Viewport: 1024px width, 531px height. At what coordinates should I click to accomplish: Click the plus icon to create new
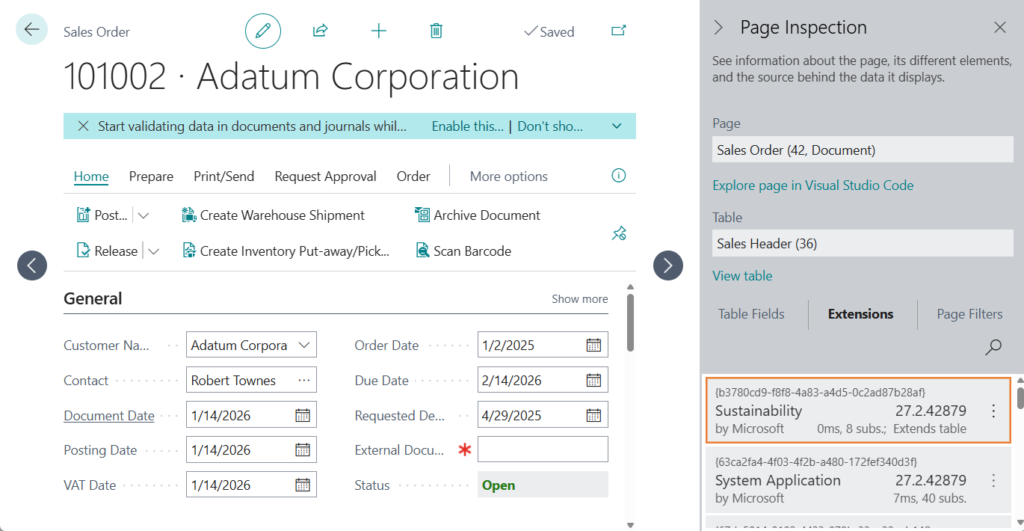pos(378,31)
